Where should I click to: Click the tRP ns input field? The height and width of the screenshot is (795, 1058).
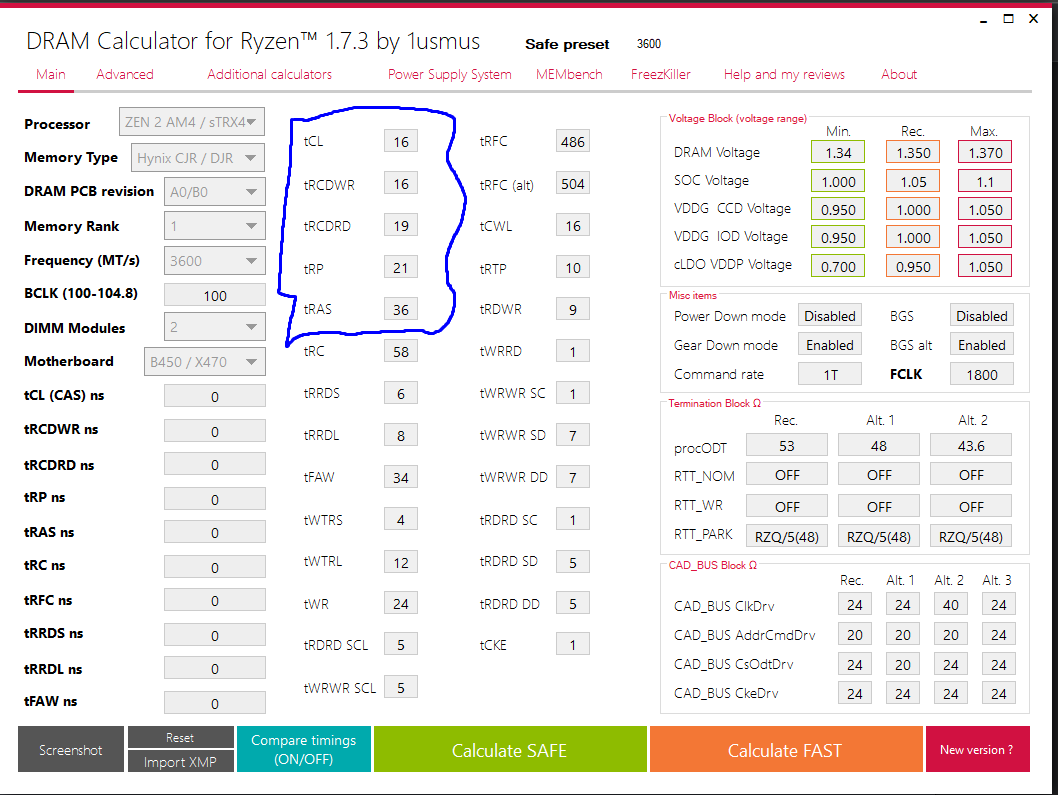[x=215, y=499]
